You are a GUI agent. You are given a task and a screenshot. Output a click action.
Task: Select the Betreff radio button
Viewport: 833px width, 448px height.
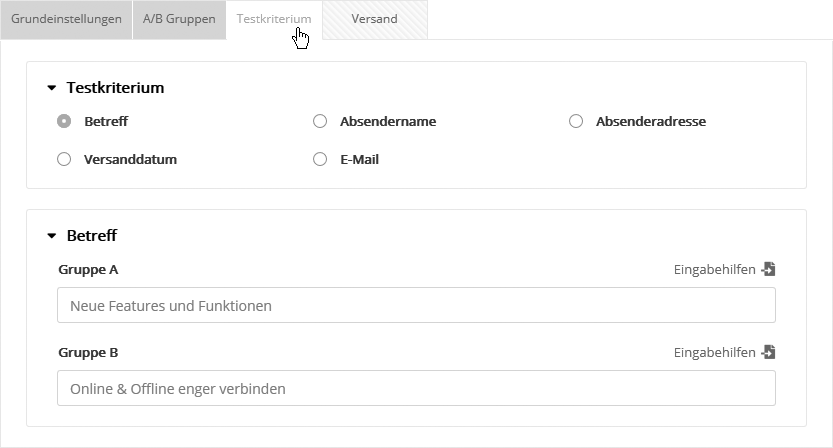[64, 121]
